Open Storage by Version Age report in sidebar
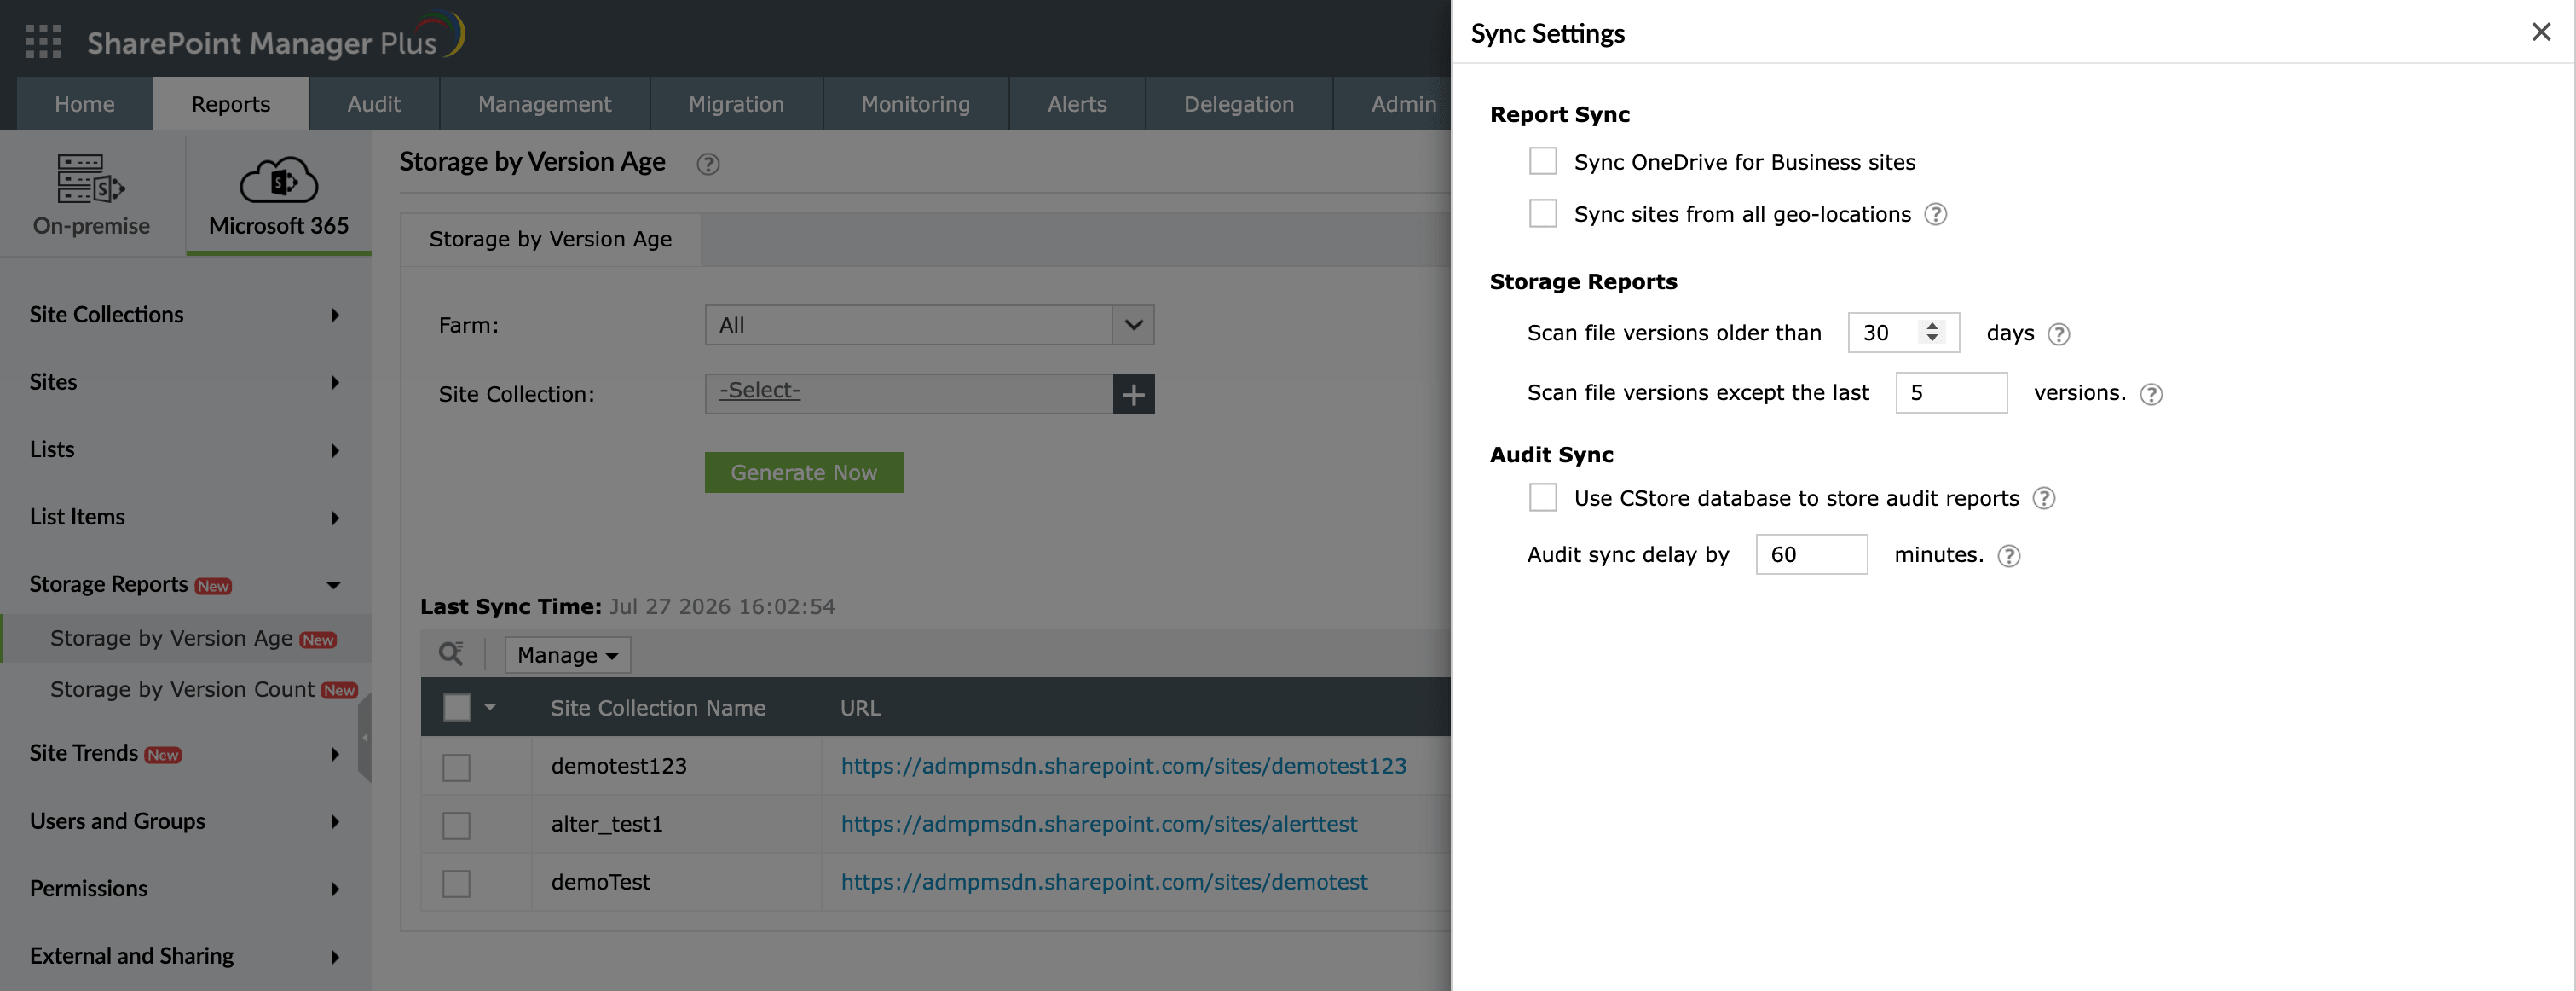 point(187,638)
